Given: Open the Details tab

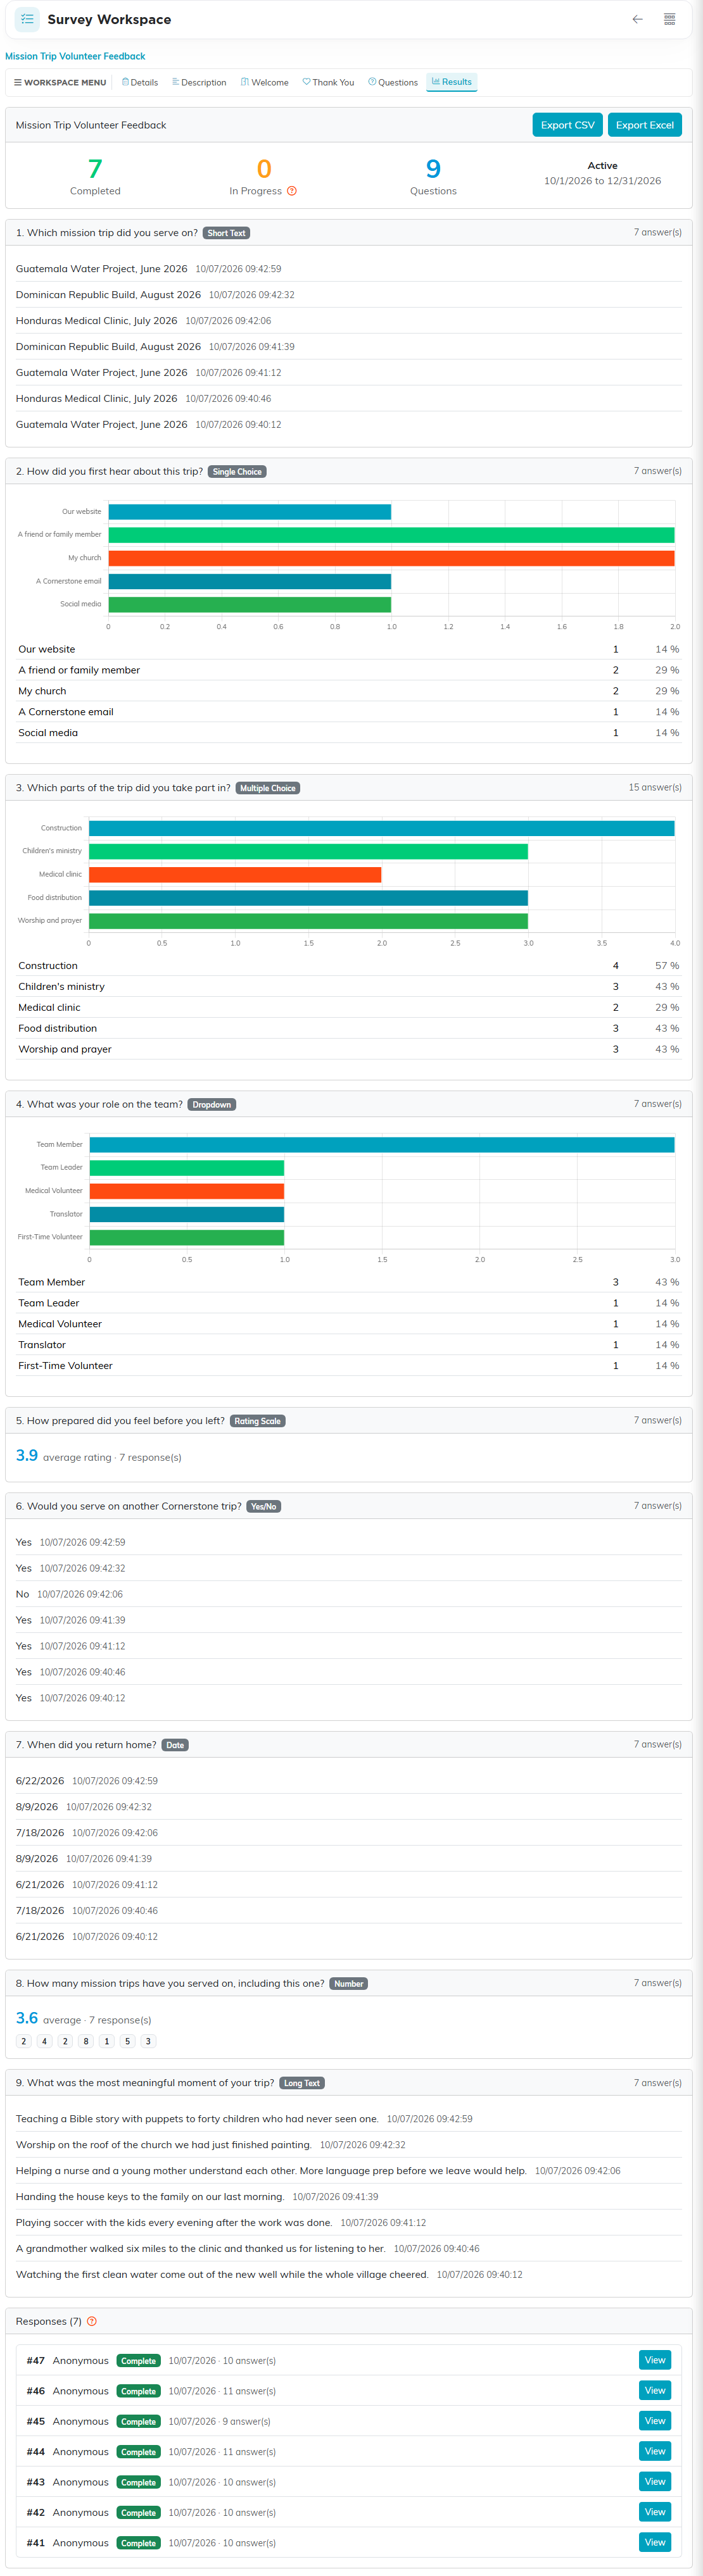Looking at the screenshot, I should tap(140, 83).
